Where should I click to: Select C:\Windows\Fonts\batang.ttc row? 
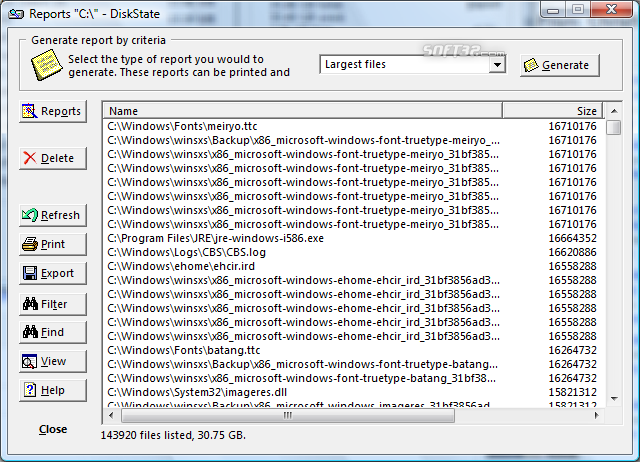(354, 350)
